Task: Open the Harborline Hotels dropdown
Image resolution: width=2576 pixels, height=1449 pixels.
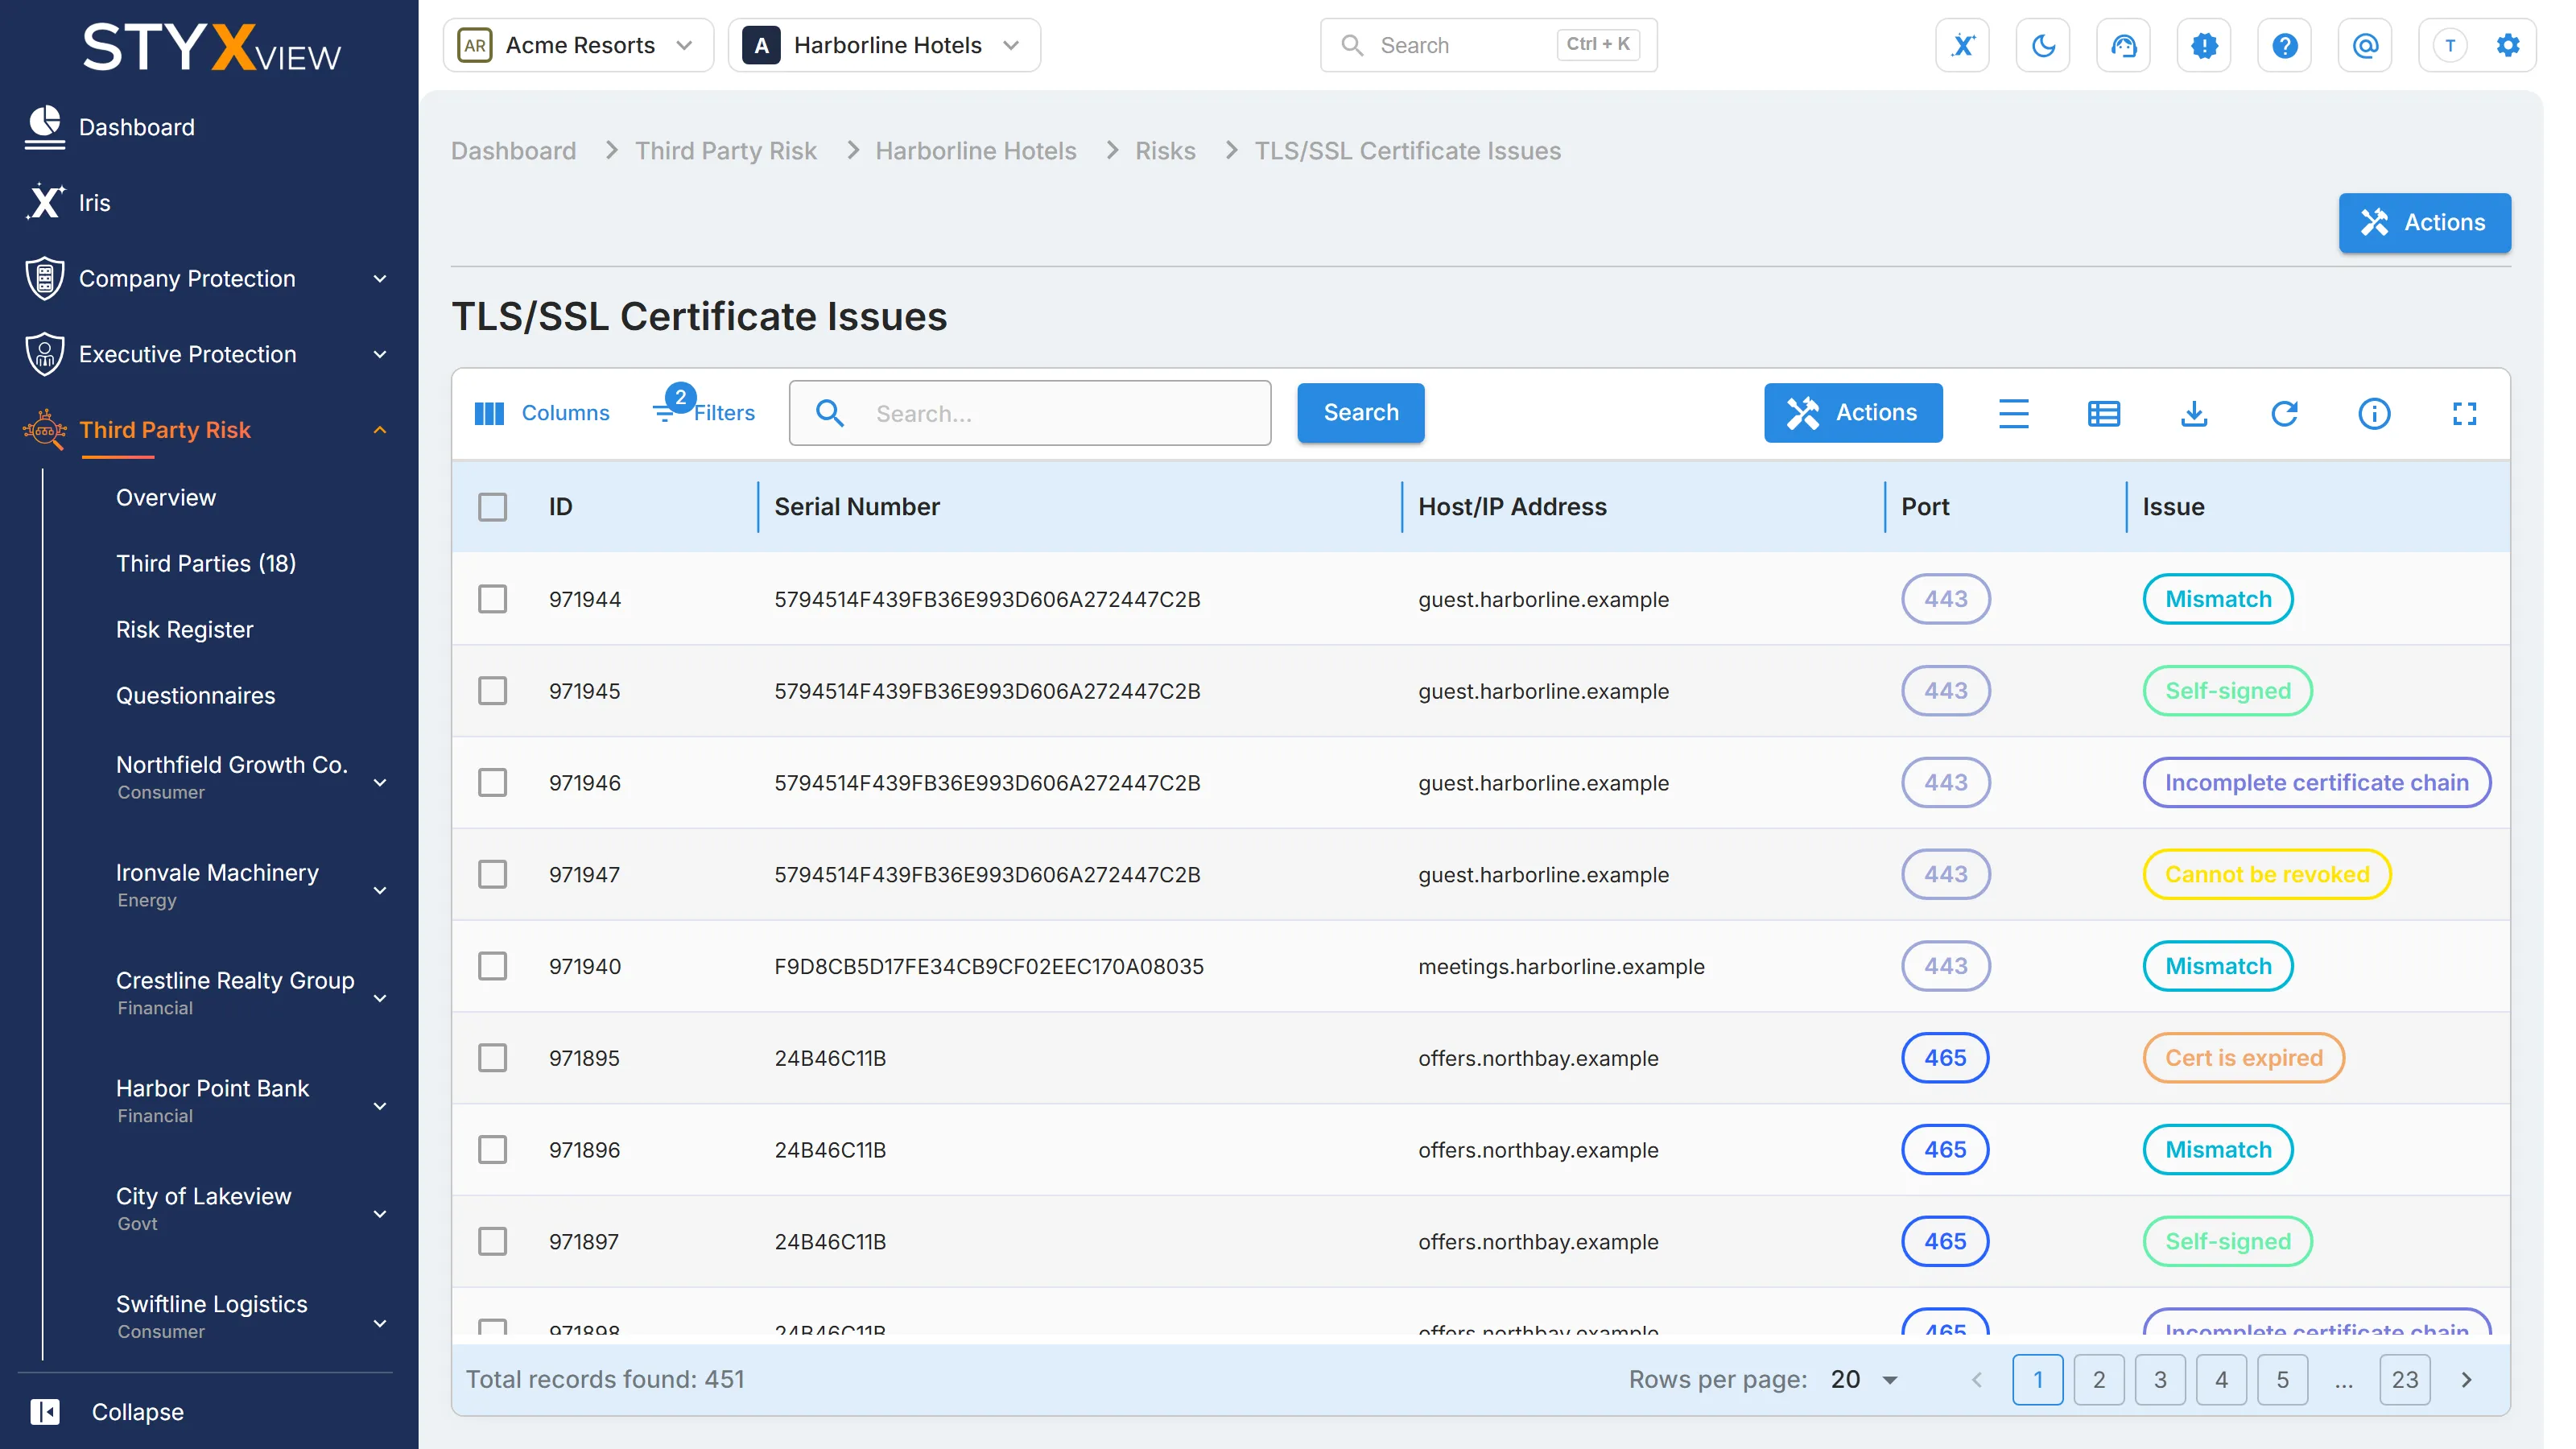Action: pos(884,45)
